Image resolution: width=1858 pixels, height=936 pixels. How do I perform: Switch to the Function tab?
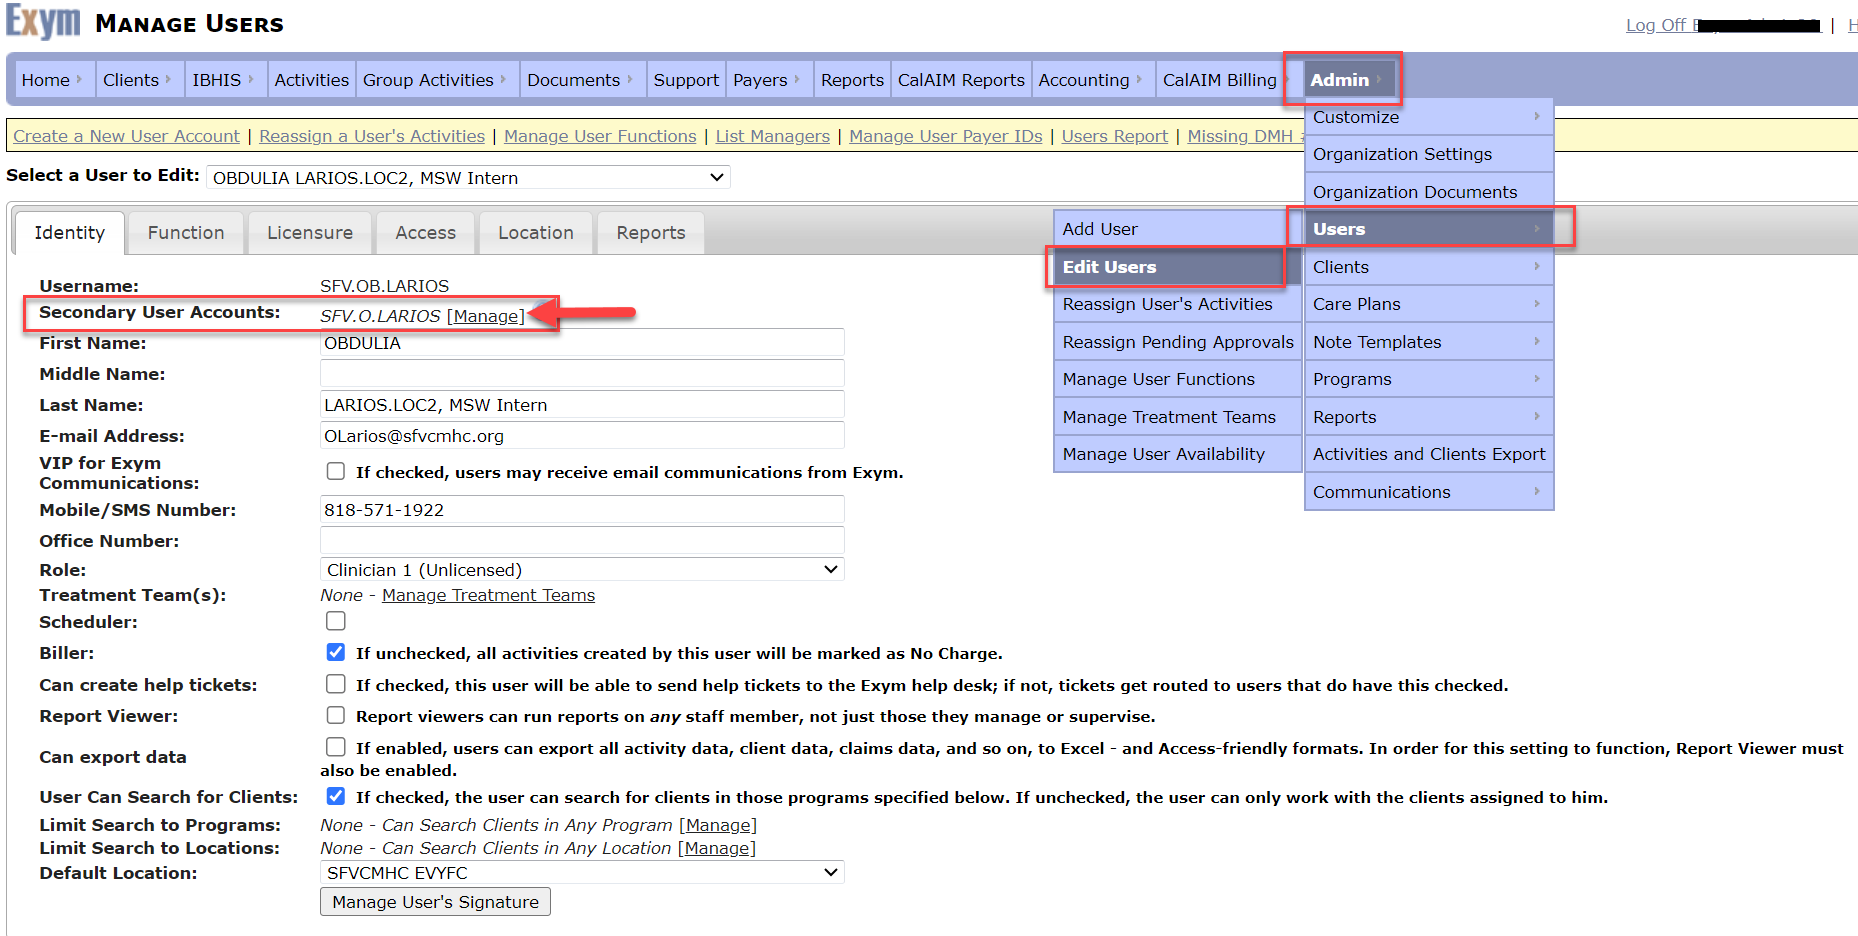pos(186,233)
